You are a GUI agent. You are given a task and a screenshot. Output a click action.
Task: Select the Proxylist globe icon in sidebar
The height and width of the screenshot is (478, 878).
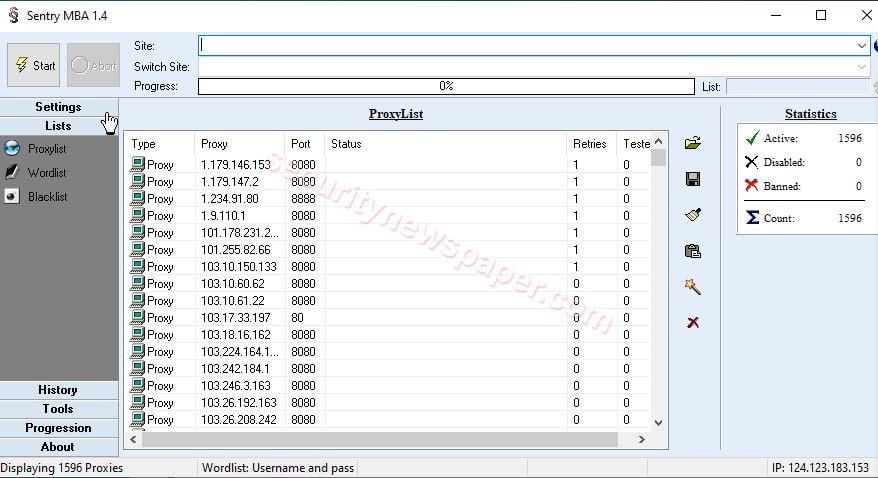click(x=12, y=148)
